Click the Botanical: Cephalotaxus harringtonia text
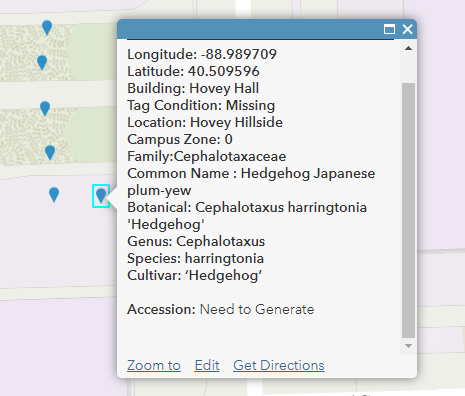The height and width of the screenshot is (396, 465). 247,207
